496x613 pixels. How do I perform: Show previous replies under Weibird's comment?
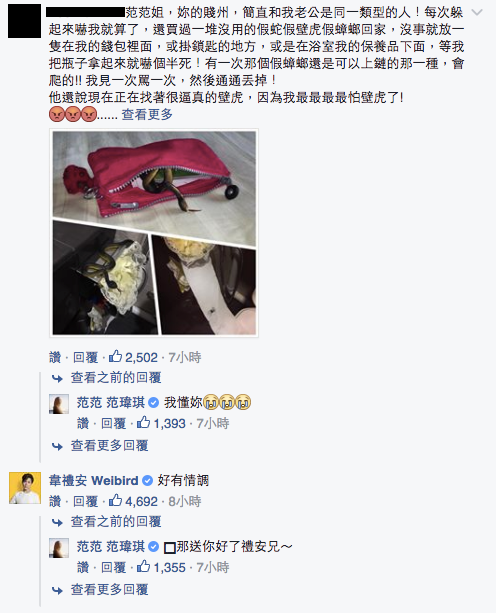point(116,522)
